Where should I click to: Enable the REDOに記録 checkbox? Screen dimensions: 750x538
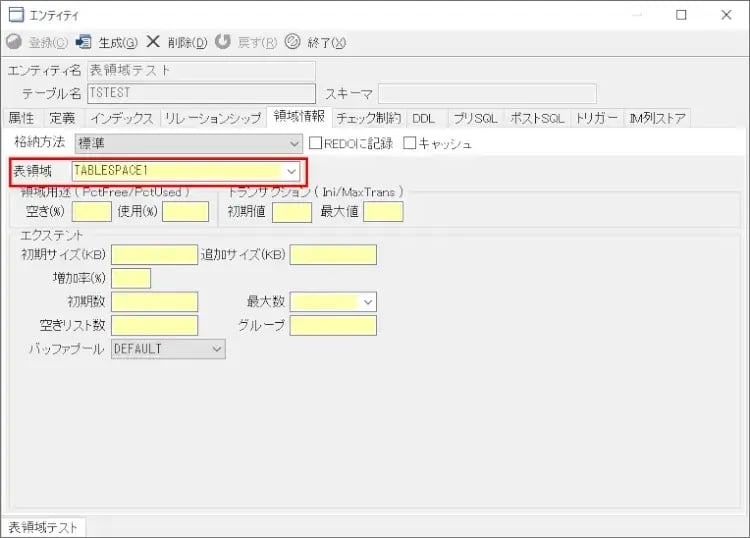(315, 144)
